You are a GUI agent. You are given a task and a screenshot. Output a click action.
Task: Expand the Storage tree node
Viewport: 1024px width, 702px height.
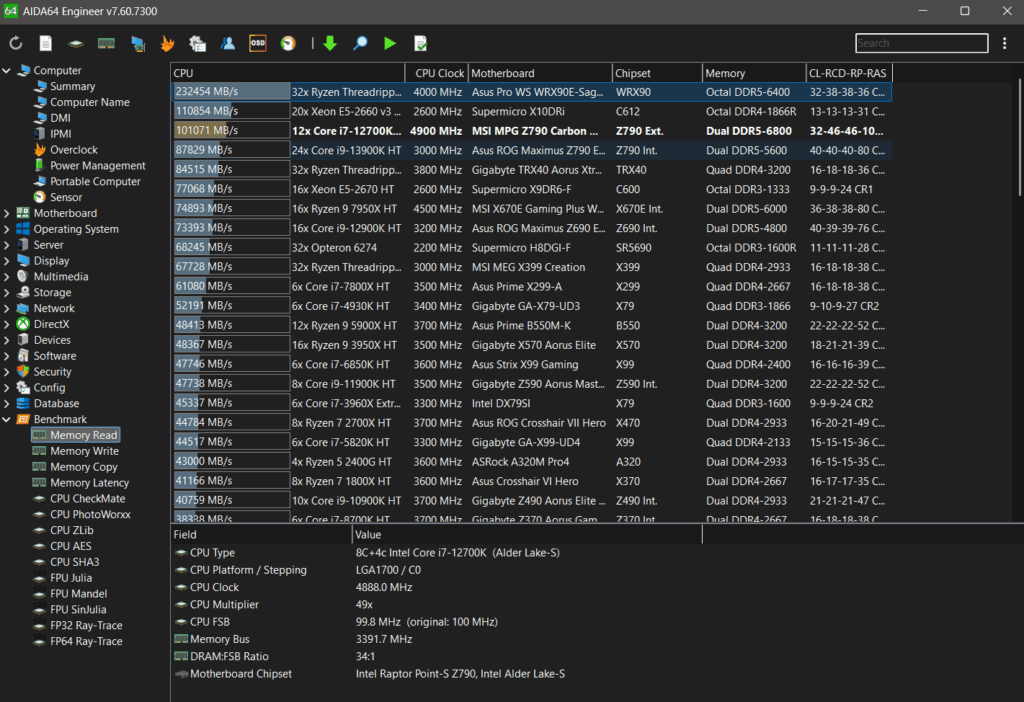tap(8, 292)
